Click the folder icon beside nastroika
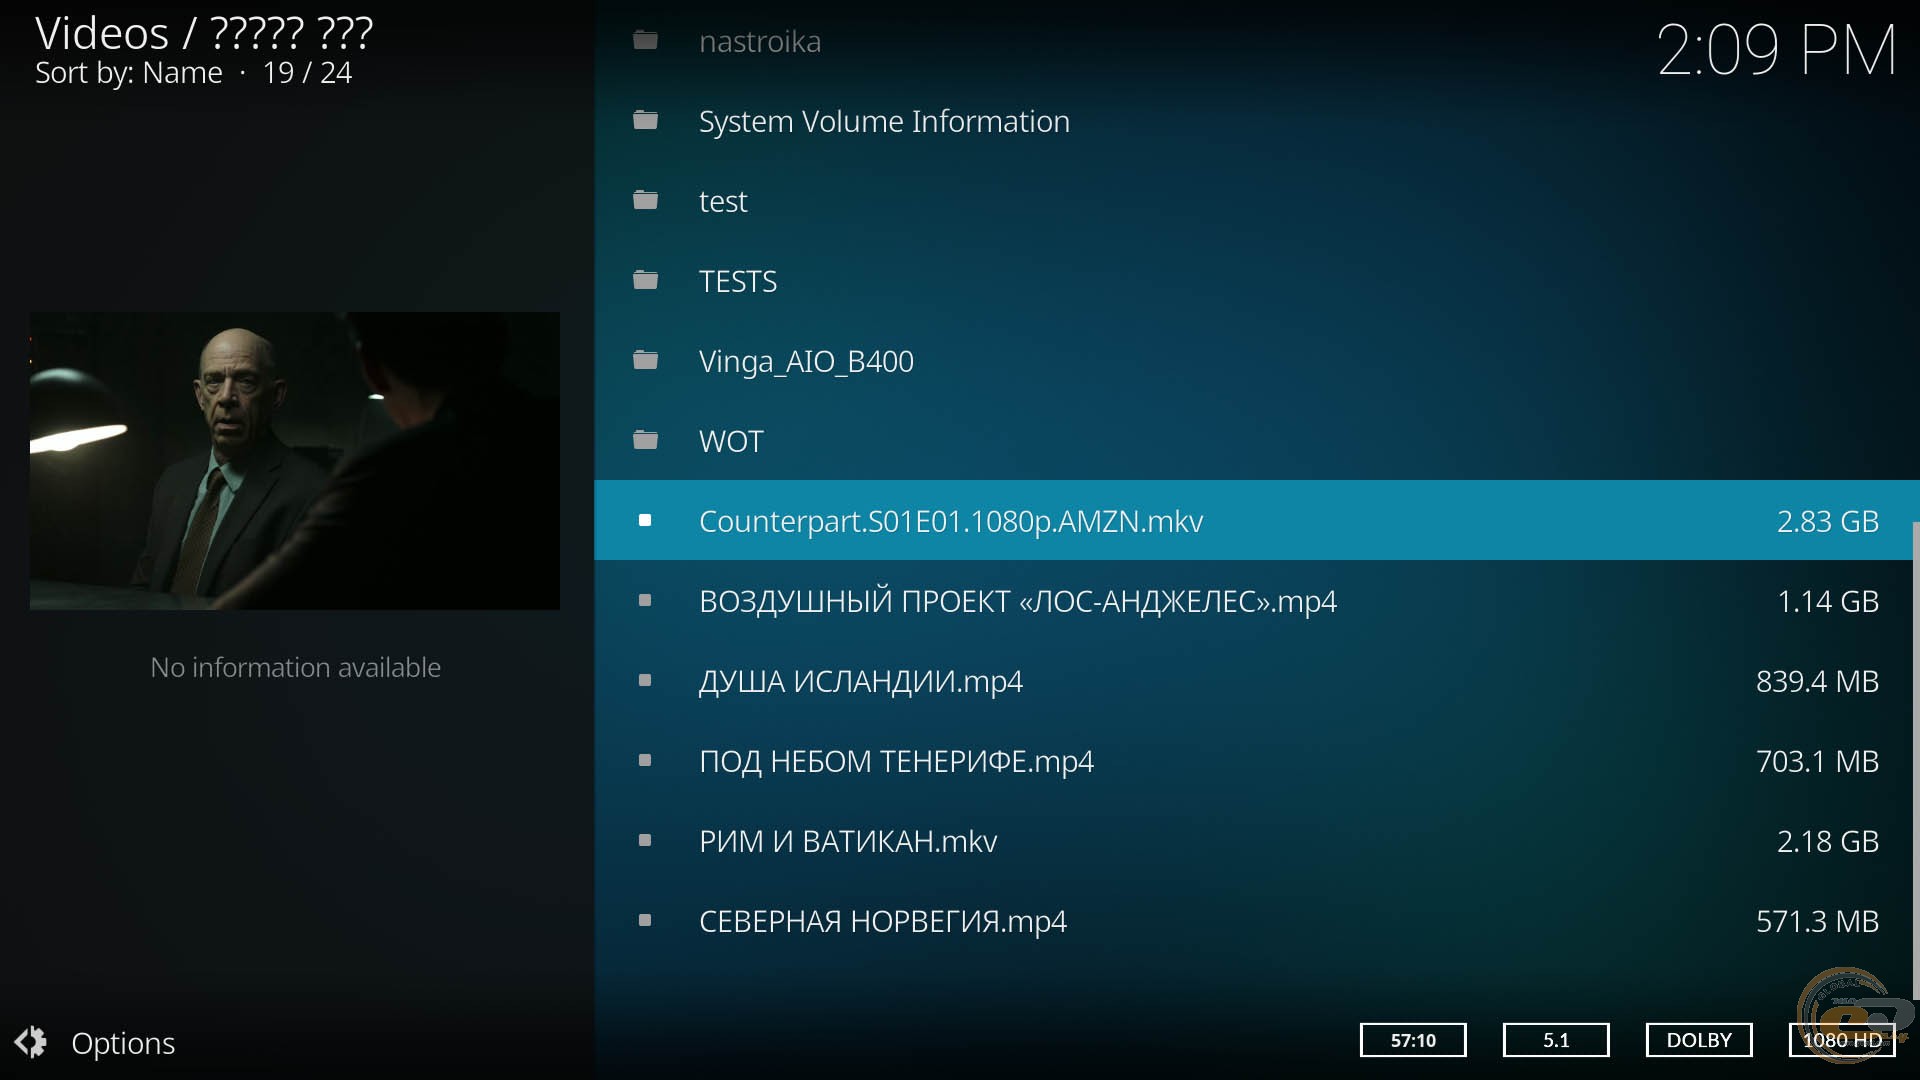 pyautogui.click(x=646, y=41)
